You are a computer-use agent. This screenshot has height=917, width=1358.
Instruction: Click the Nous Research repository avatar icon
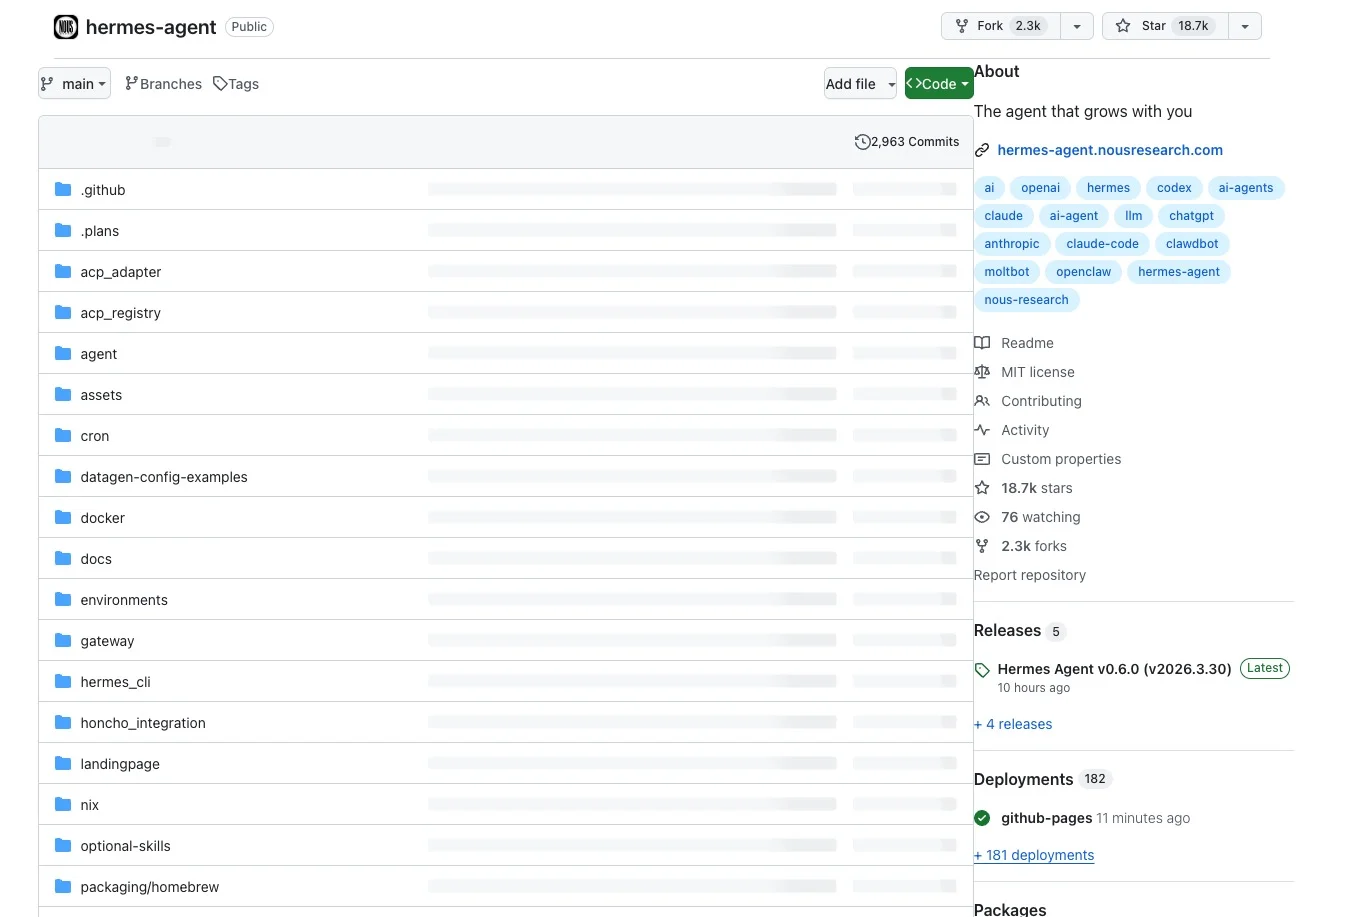point(66,27)
